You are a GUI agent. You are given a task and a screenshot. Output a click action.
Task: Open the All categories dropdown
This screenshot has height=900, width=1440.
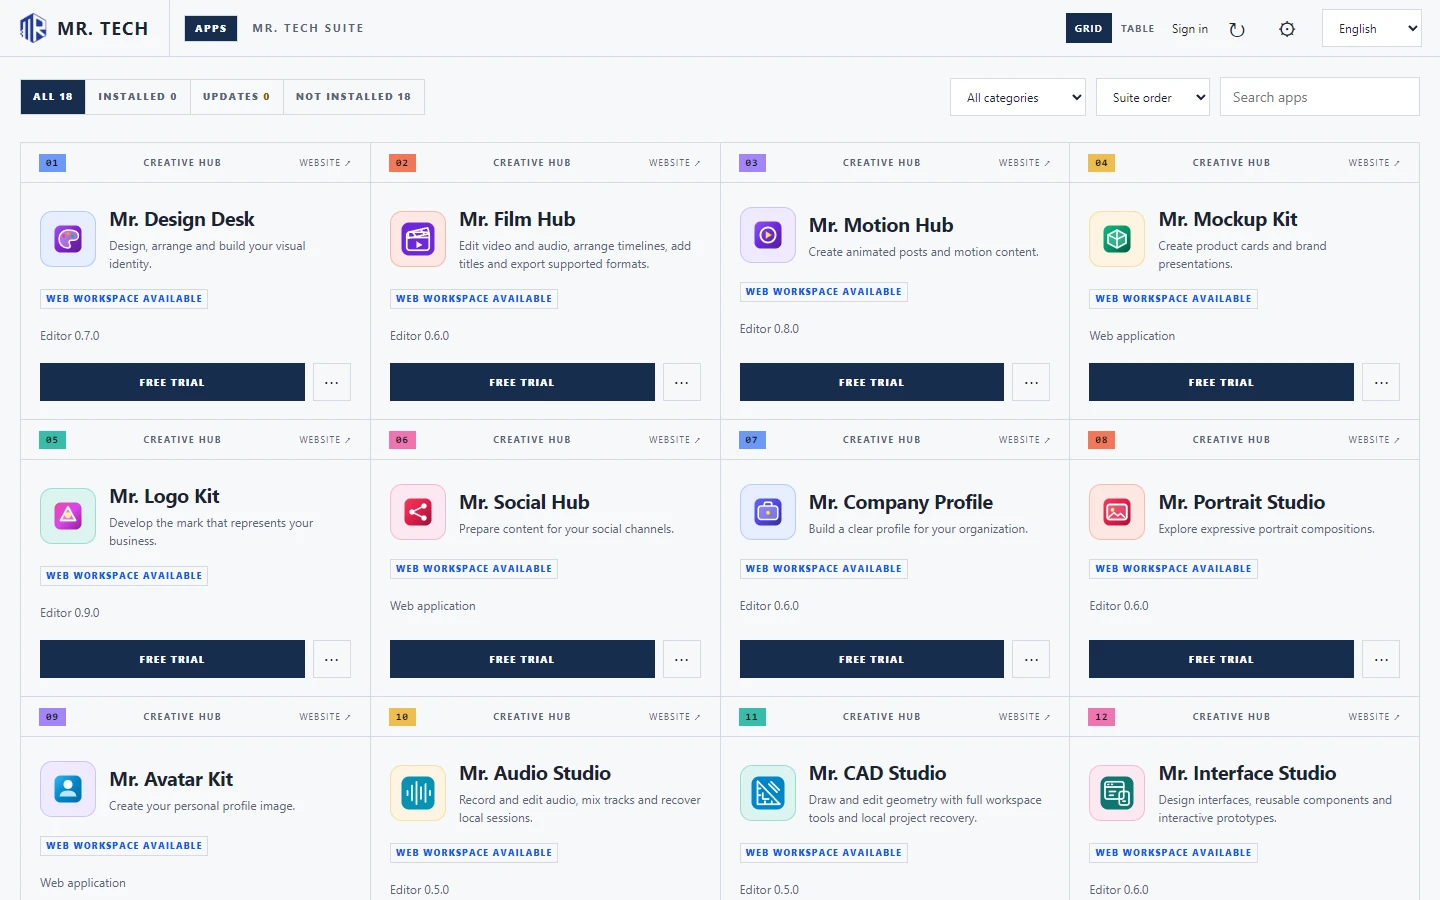[1018, 97]
